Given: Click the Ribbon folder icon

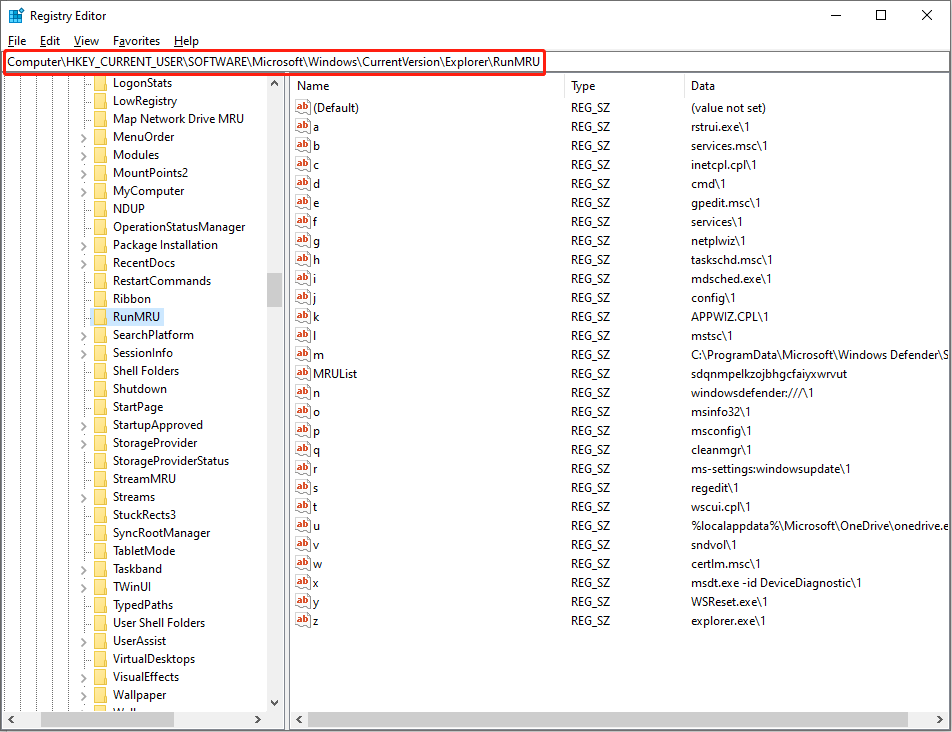Looking at the screenshot, I should click(x=101, y=299).
